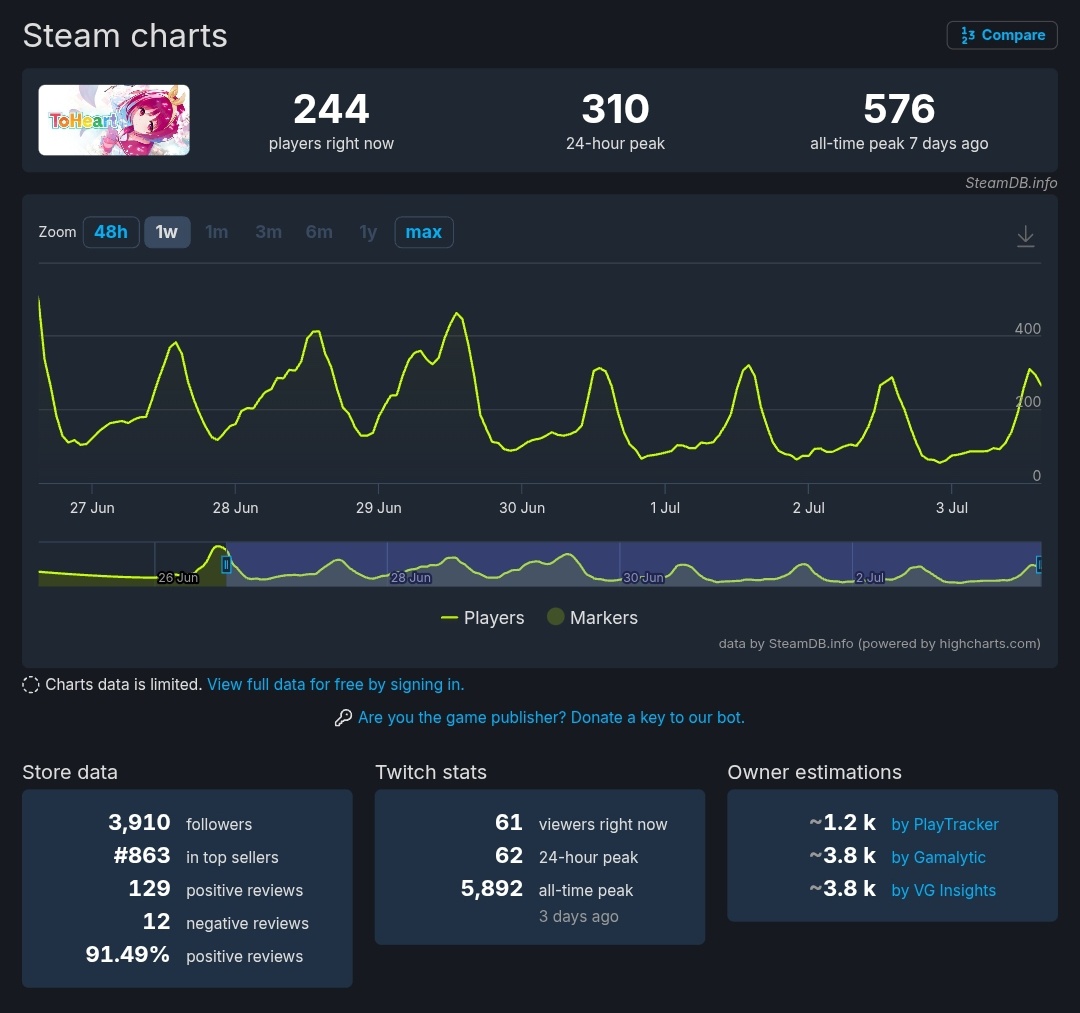Viewport: 1080px width, 1013px height.
Task: Click the #863 in top sellers value
Action: coord(142,855)
